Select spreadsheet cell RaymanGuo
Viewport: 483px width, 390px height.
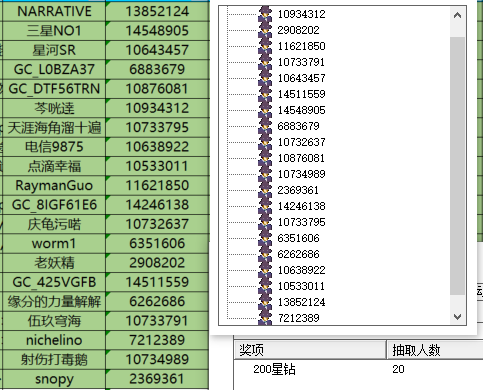(54, 186)
